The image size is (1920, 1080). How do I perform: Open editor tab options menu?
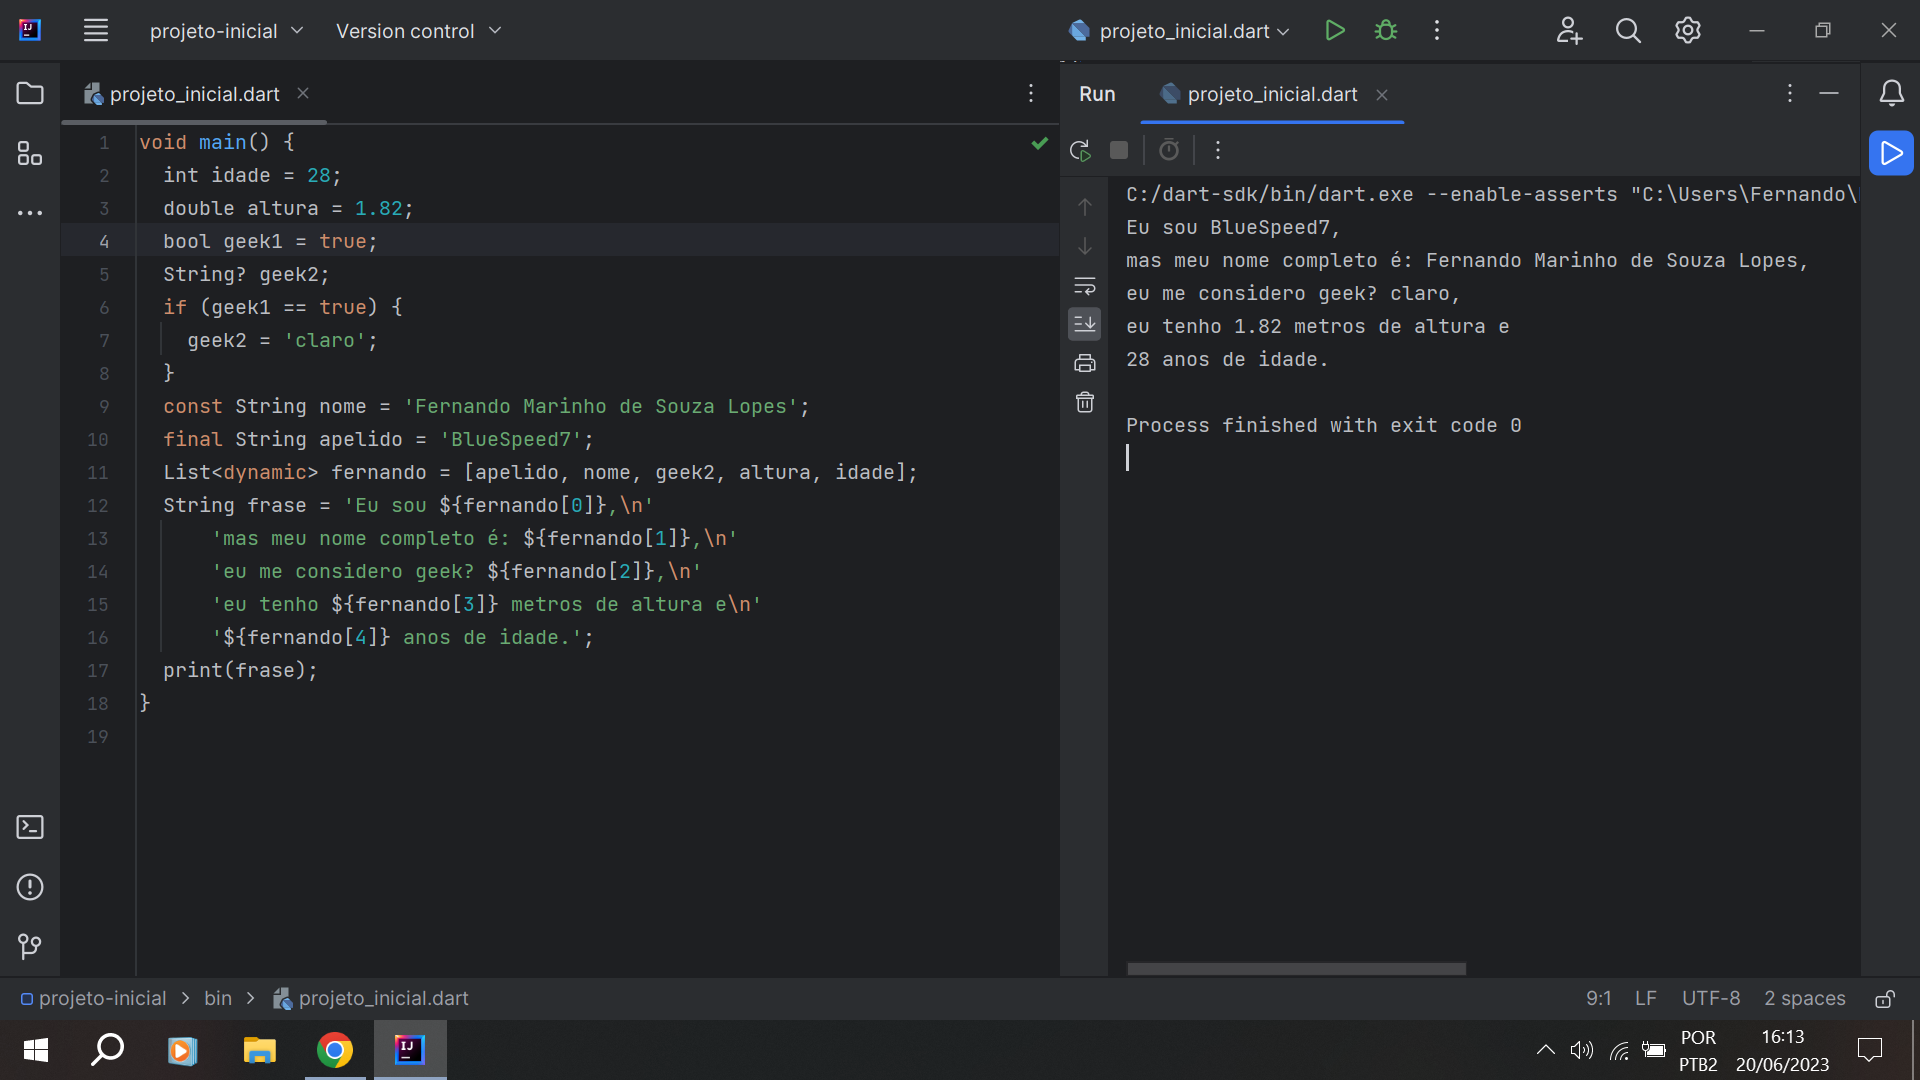pyautogui.click(x=1031, y=93)
